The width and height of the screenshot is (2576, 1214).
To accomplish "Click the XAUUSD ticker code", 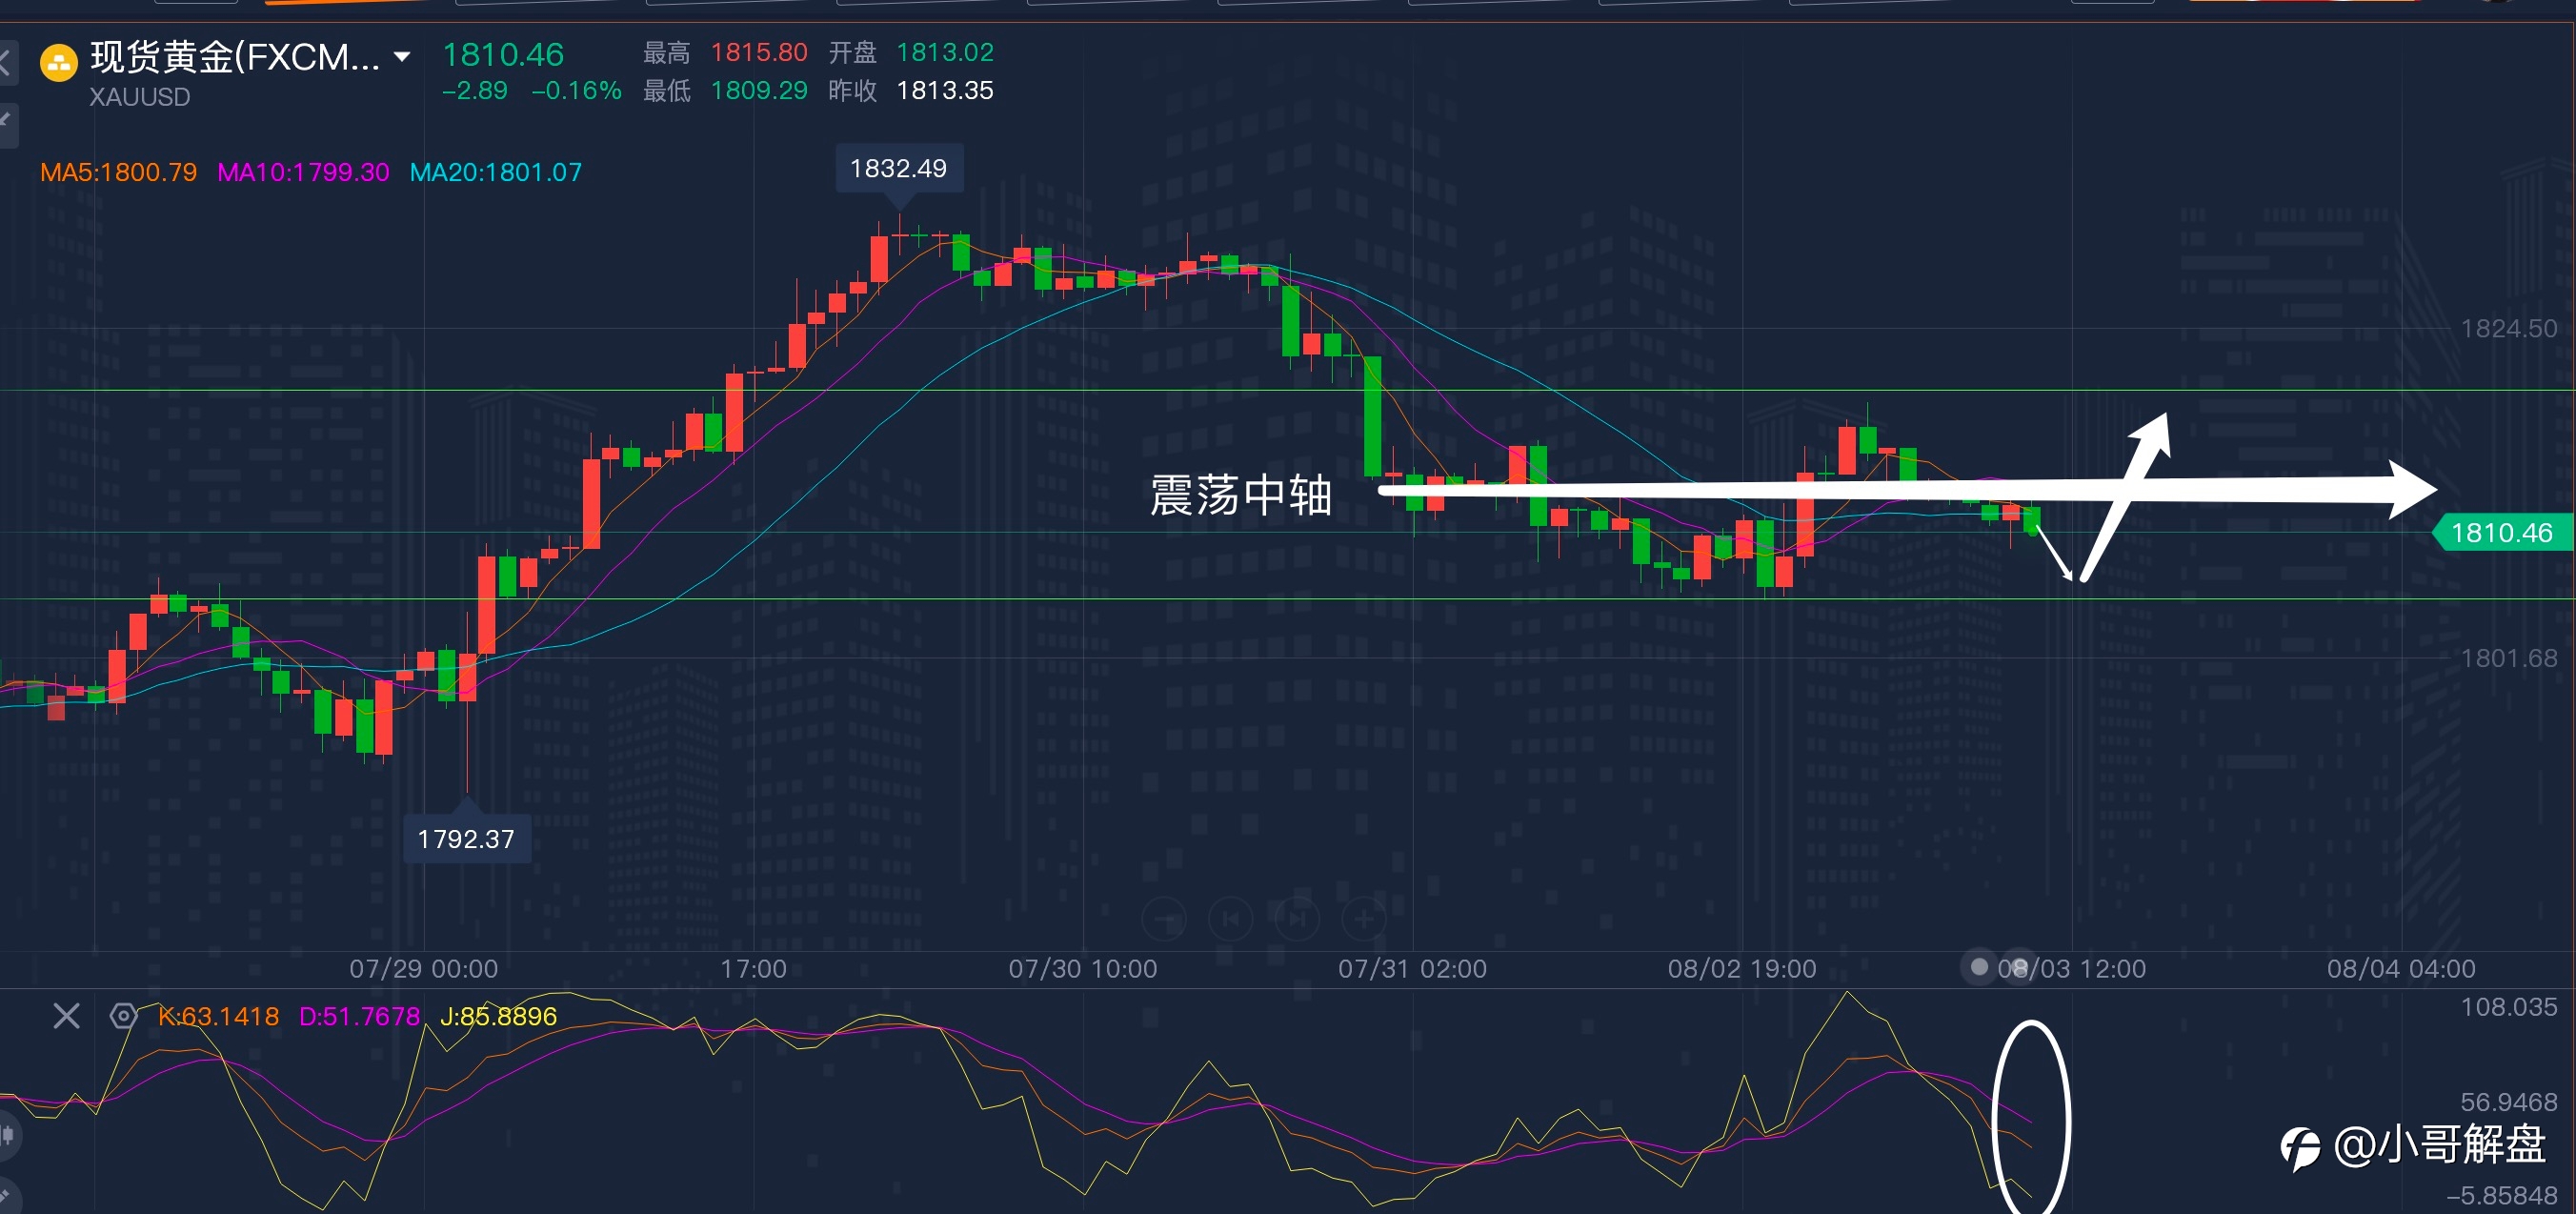I will click(x=140, y=97).
